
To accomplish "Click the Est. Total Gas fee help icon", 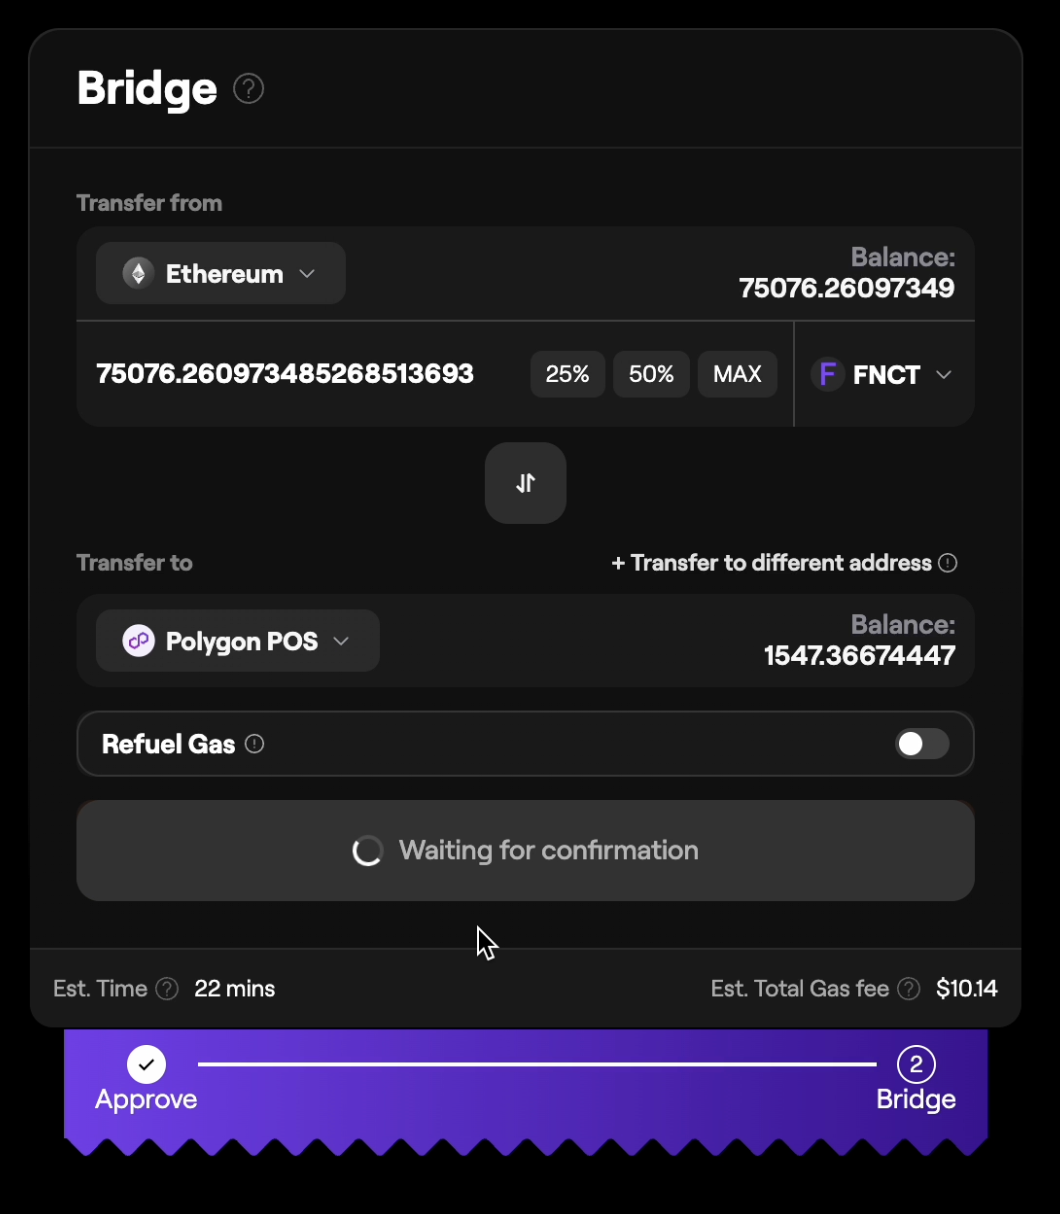I will coord(908,989).
